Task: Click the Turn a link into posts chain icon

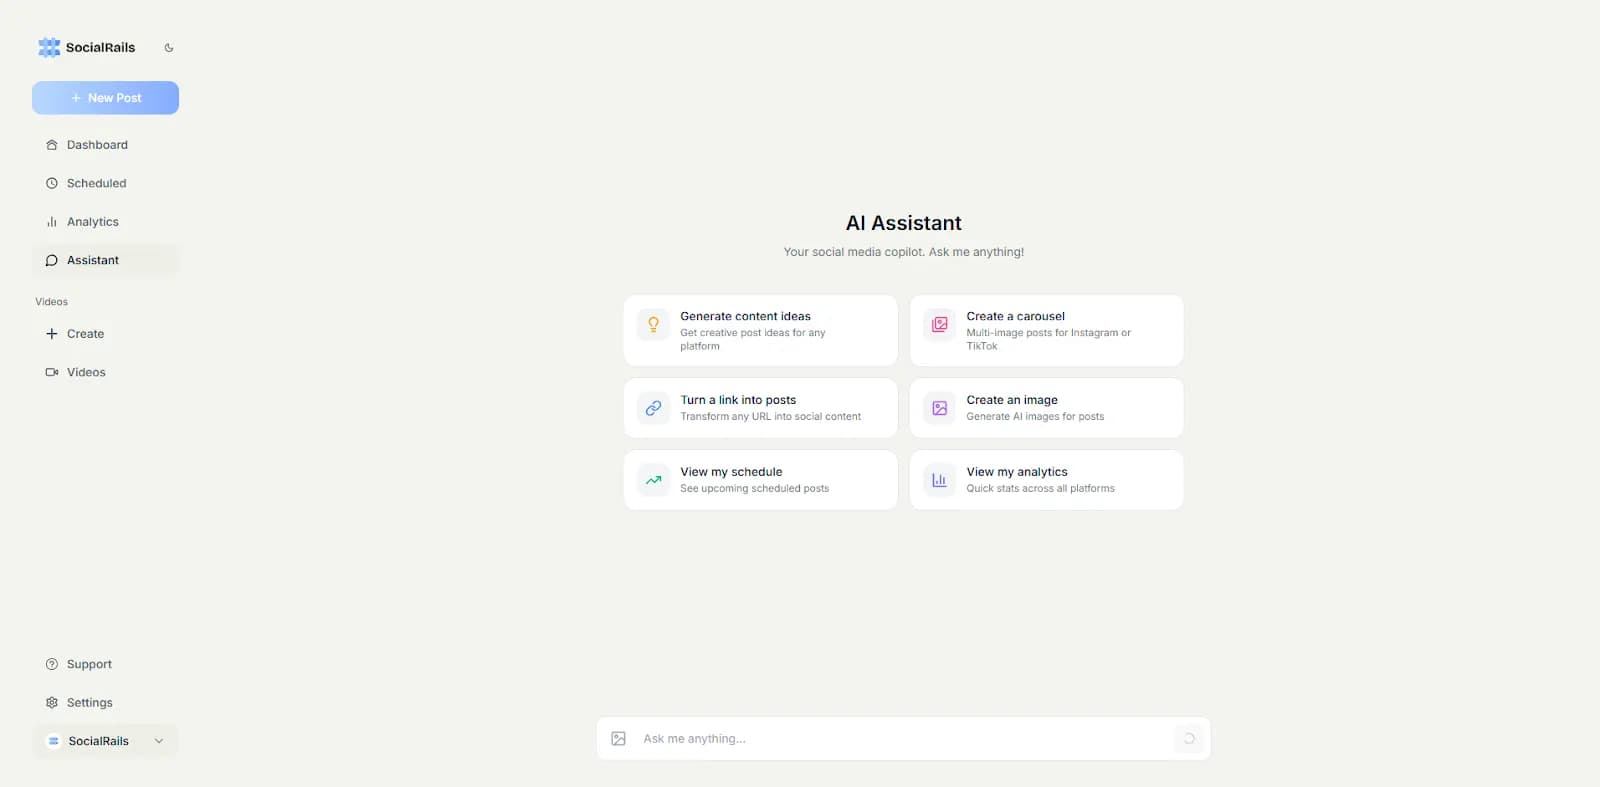Action: (x=653, y=408)
